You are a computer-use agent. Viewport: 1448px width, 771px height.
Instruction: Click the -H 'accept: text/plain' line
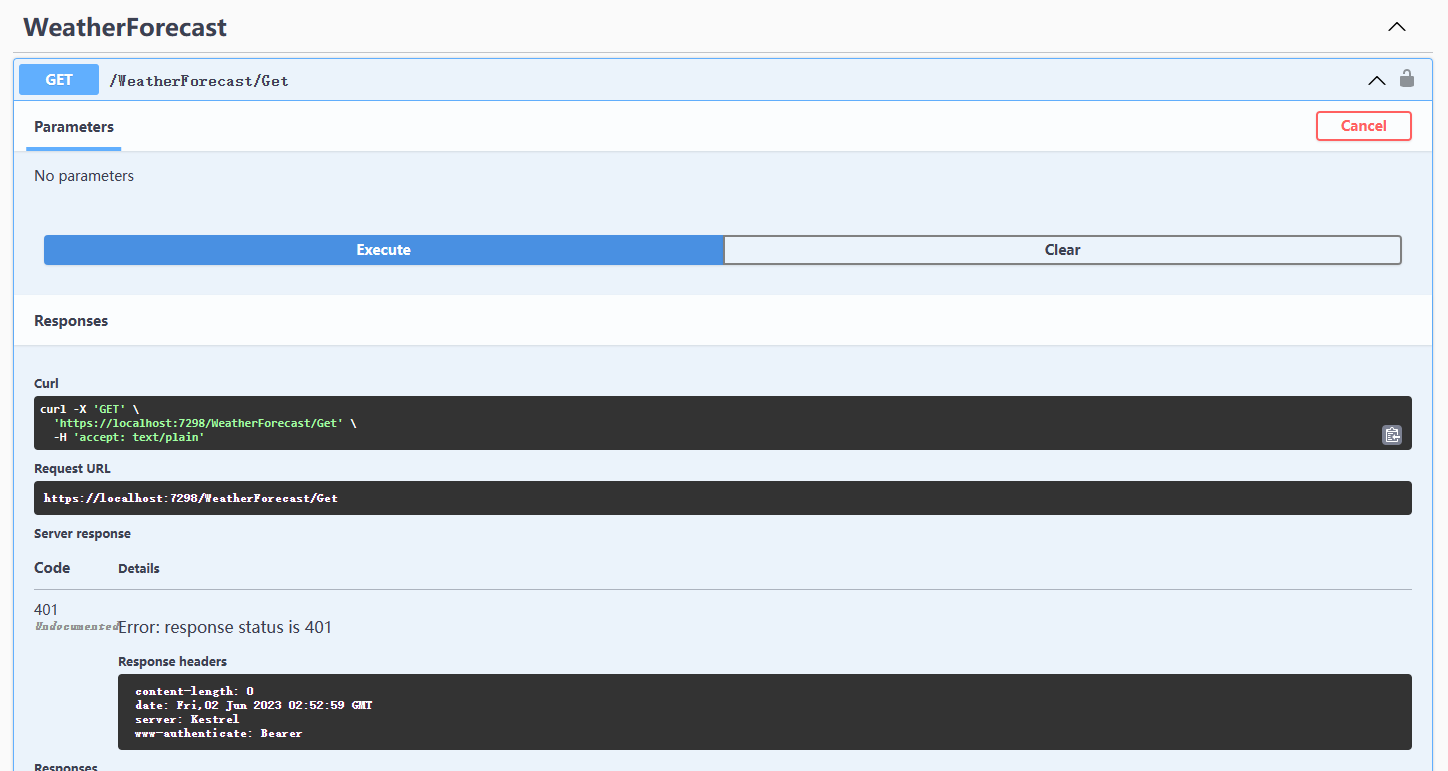[x=129, y=437]
